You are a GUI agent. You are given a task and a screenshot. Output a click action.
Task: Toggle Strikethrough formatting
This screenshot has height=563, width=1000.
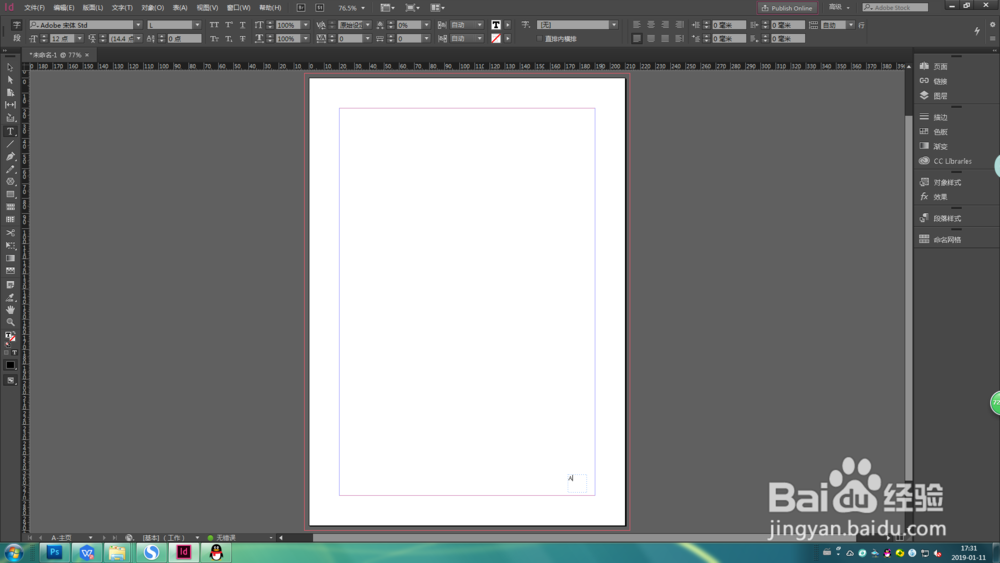[x=242, y=39]
